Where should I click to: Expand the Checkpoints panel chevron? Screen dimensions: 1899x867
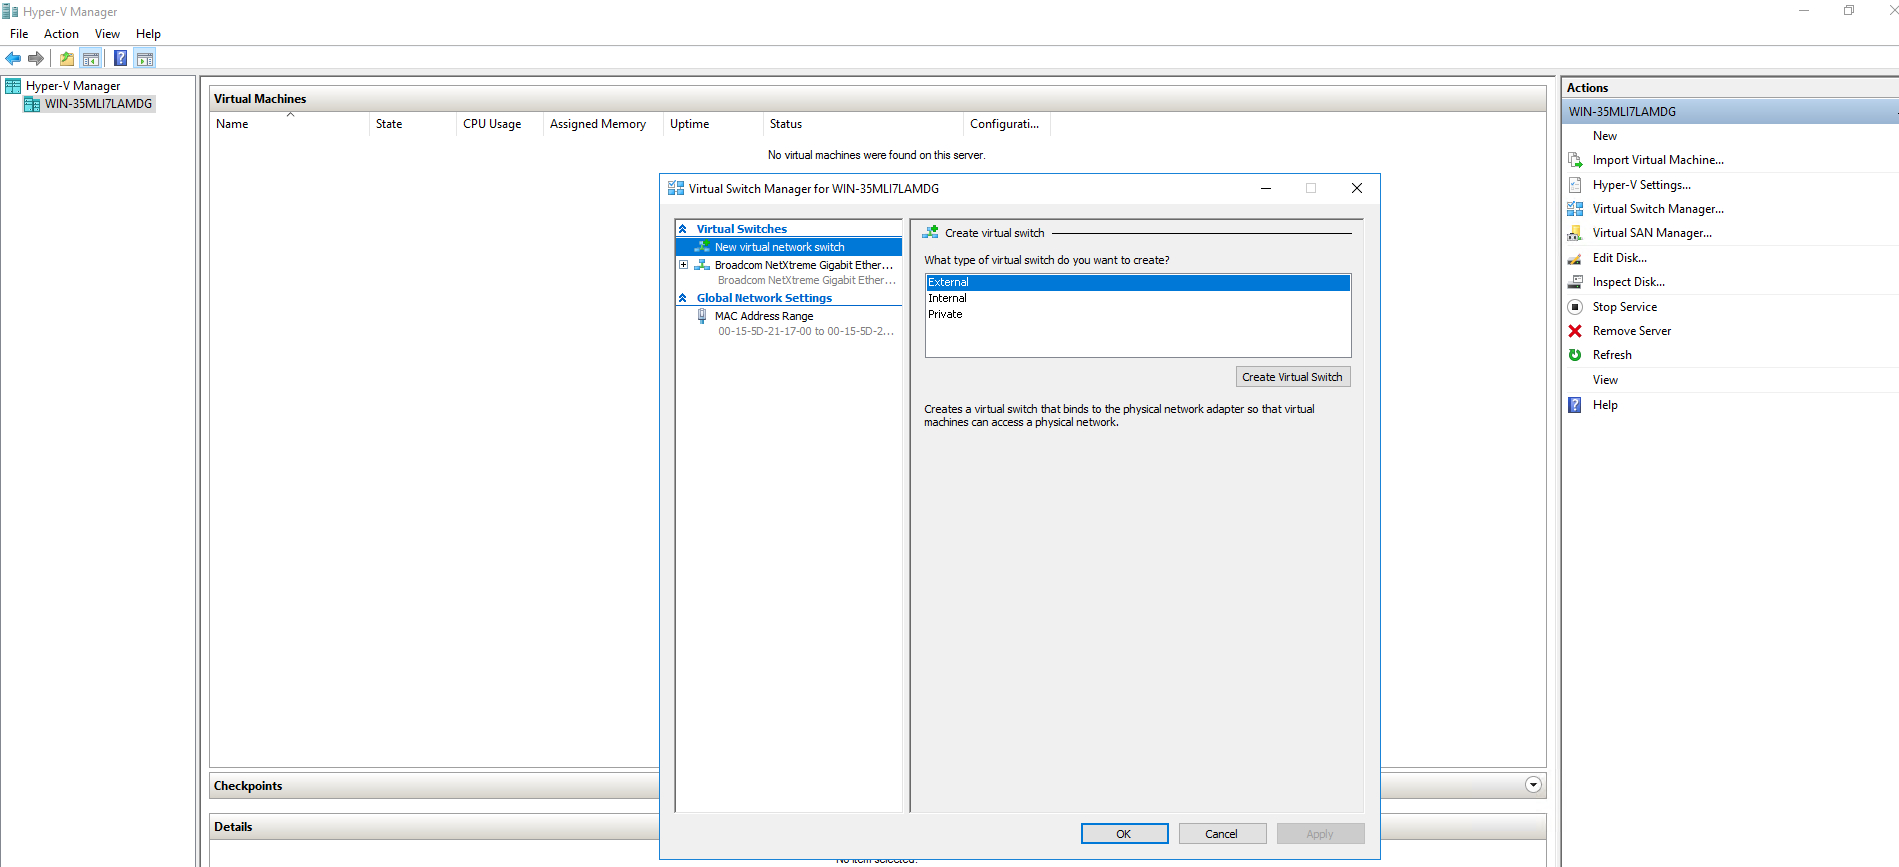click(1533, 785)
